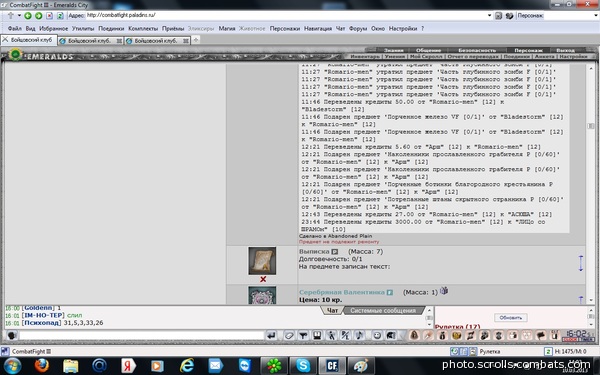Open dropdown arrow next to up arrow
This screenshot has height=375, width=600.
click(19, 16)
